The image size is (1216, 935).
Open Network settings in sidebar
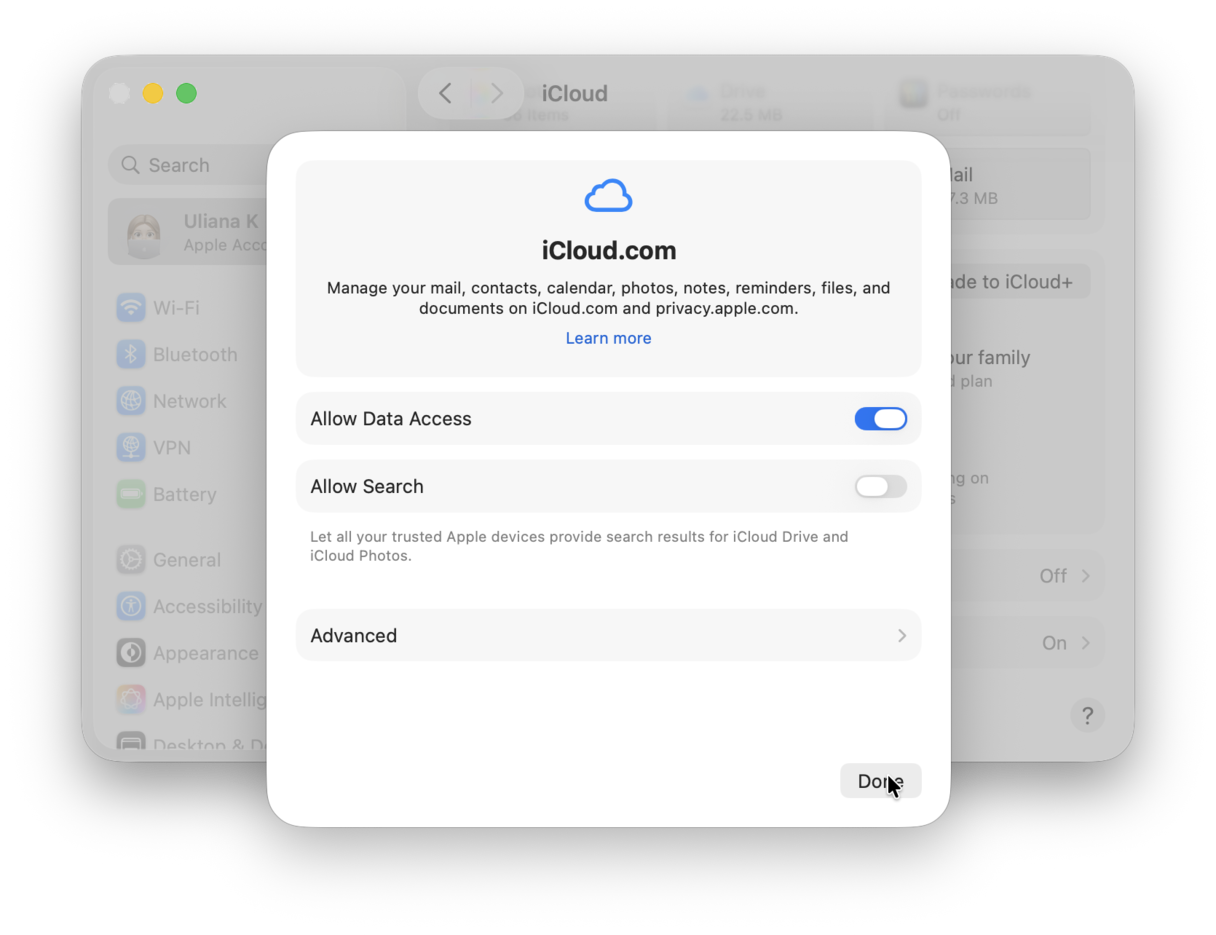tap(190, 401)
